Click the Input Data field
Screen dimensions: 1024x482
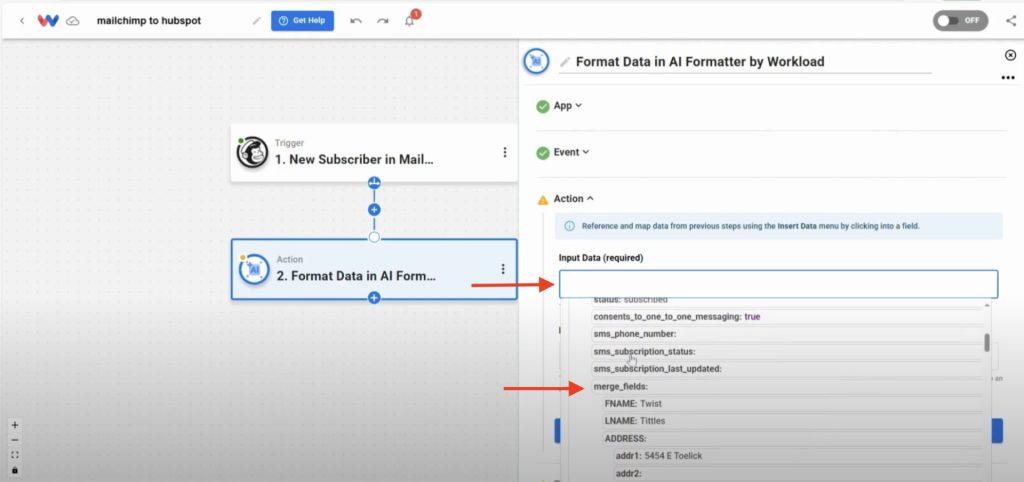coord(778,284)
